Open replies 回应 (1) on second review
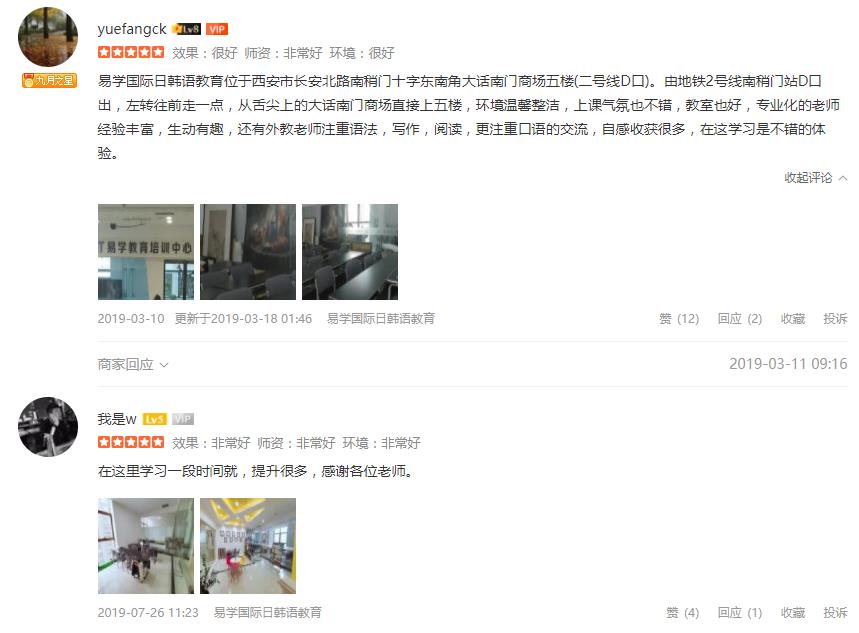The width and height of the screenshot is (859, 633). [740, 613]
